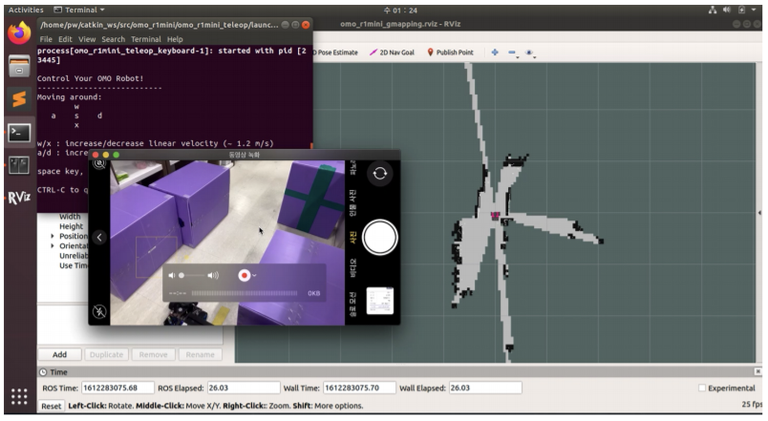The height and width of the screenshot is (421, 768).
Task: Select the portrait photo mode label
Action: coord(353,203)
